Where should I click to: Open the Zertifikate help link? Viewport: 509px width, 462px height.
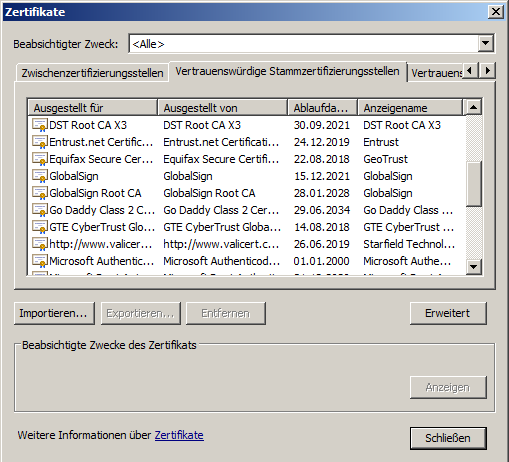(179, 435)
